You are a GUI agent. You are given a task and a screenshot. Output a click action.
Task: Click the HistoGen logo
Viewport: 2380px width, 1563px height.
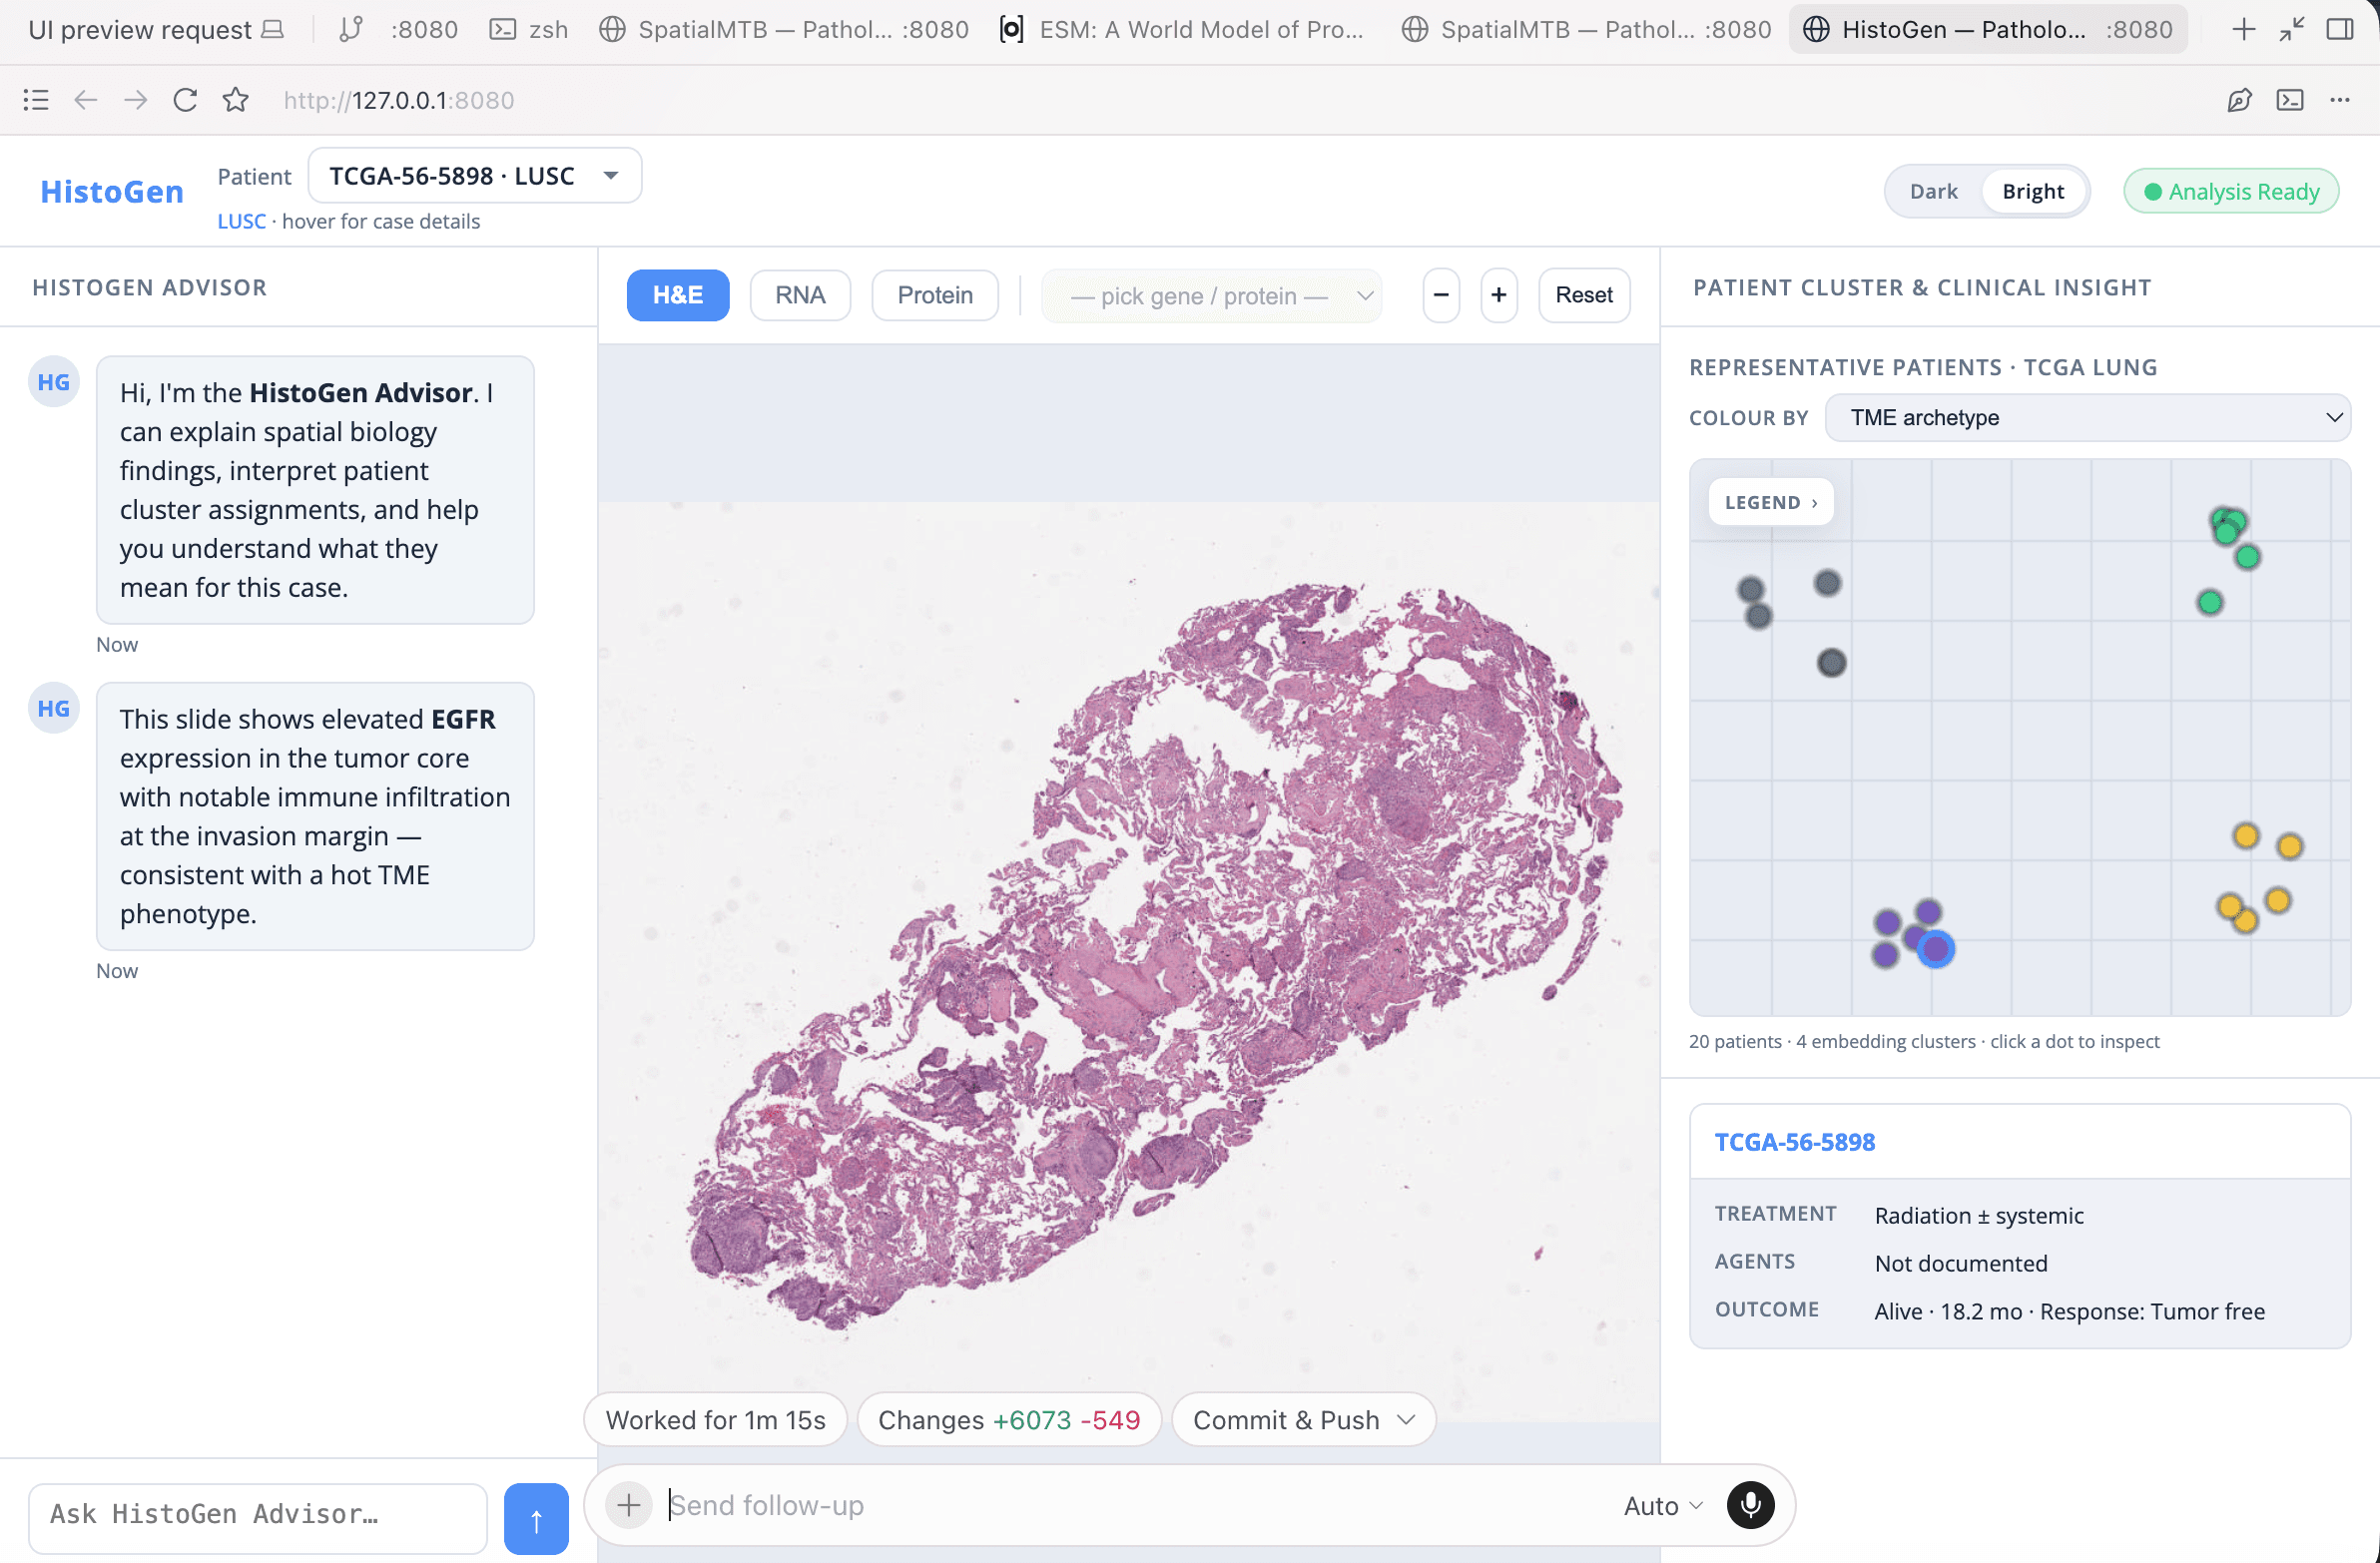click(112, 191)
